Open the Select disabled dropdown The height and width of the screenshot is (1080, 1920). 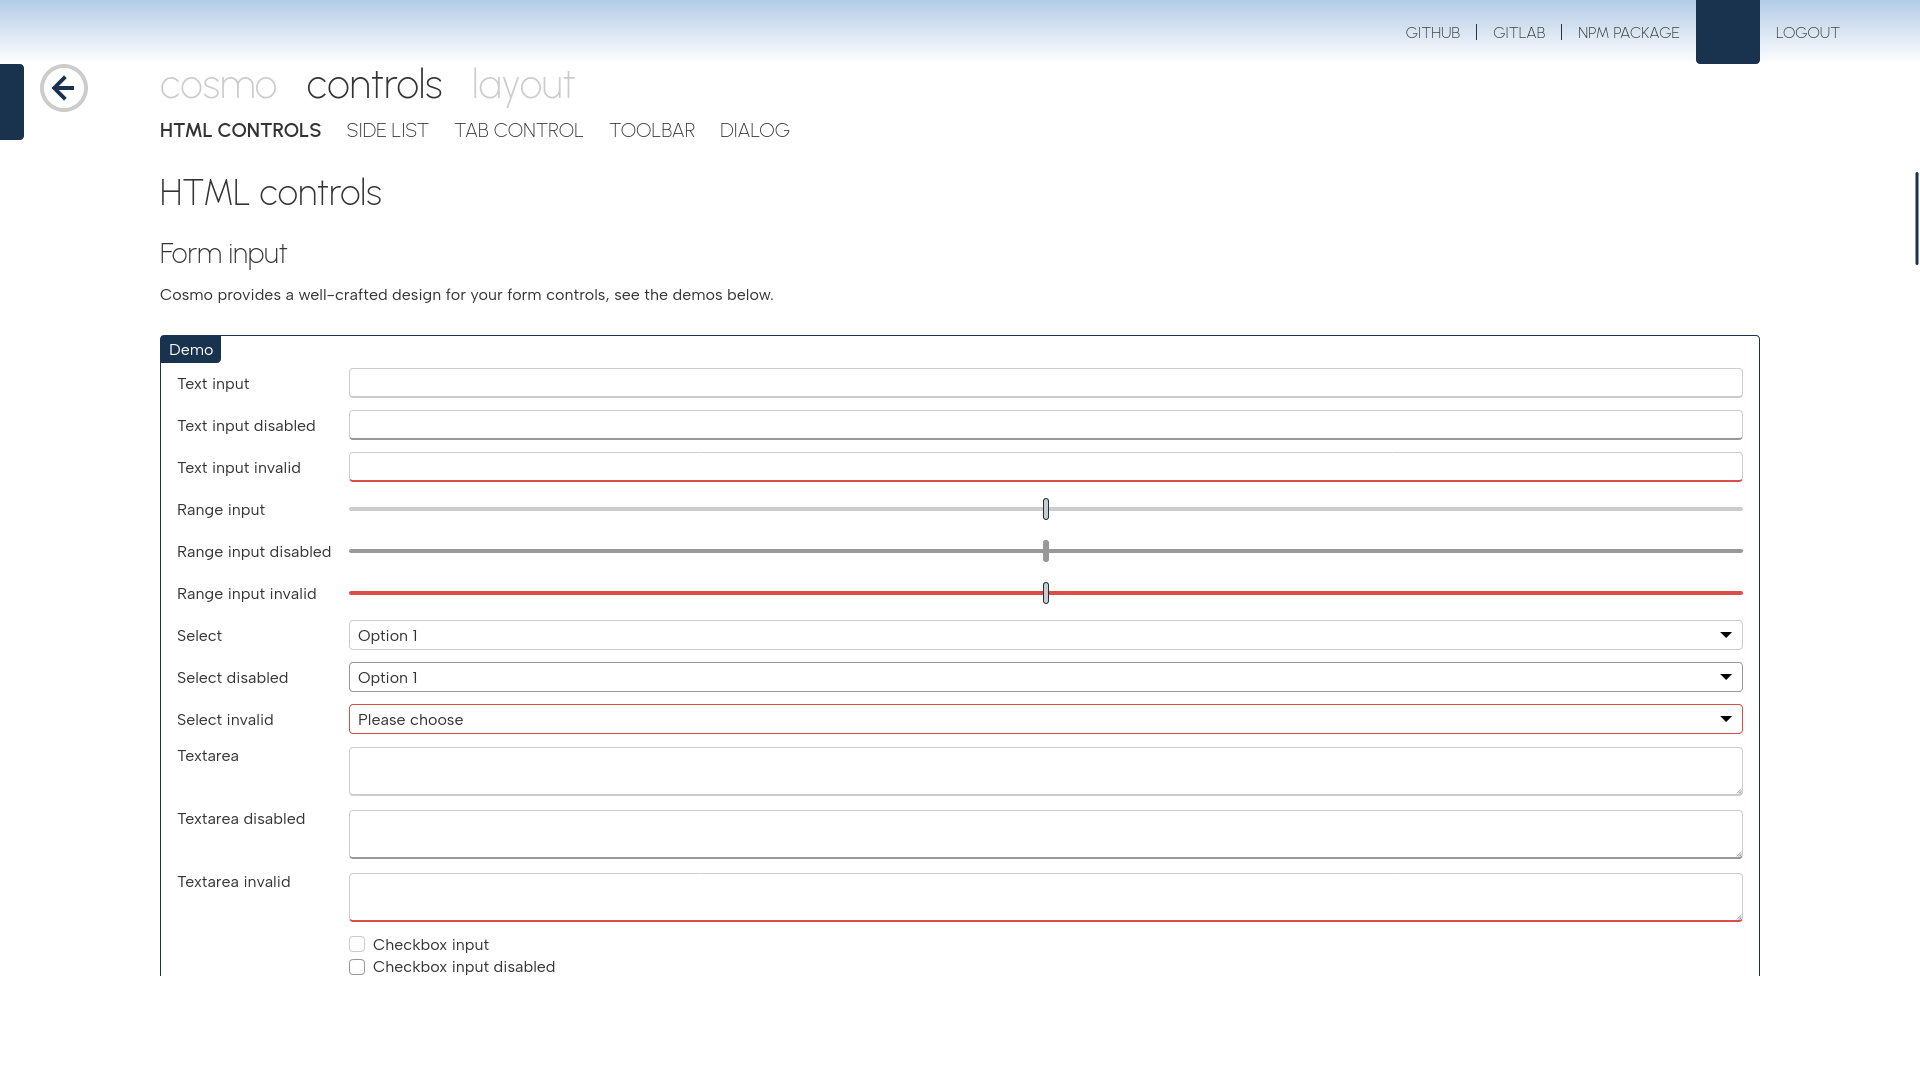click(x=1045, y=677)
